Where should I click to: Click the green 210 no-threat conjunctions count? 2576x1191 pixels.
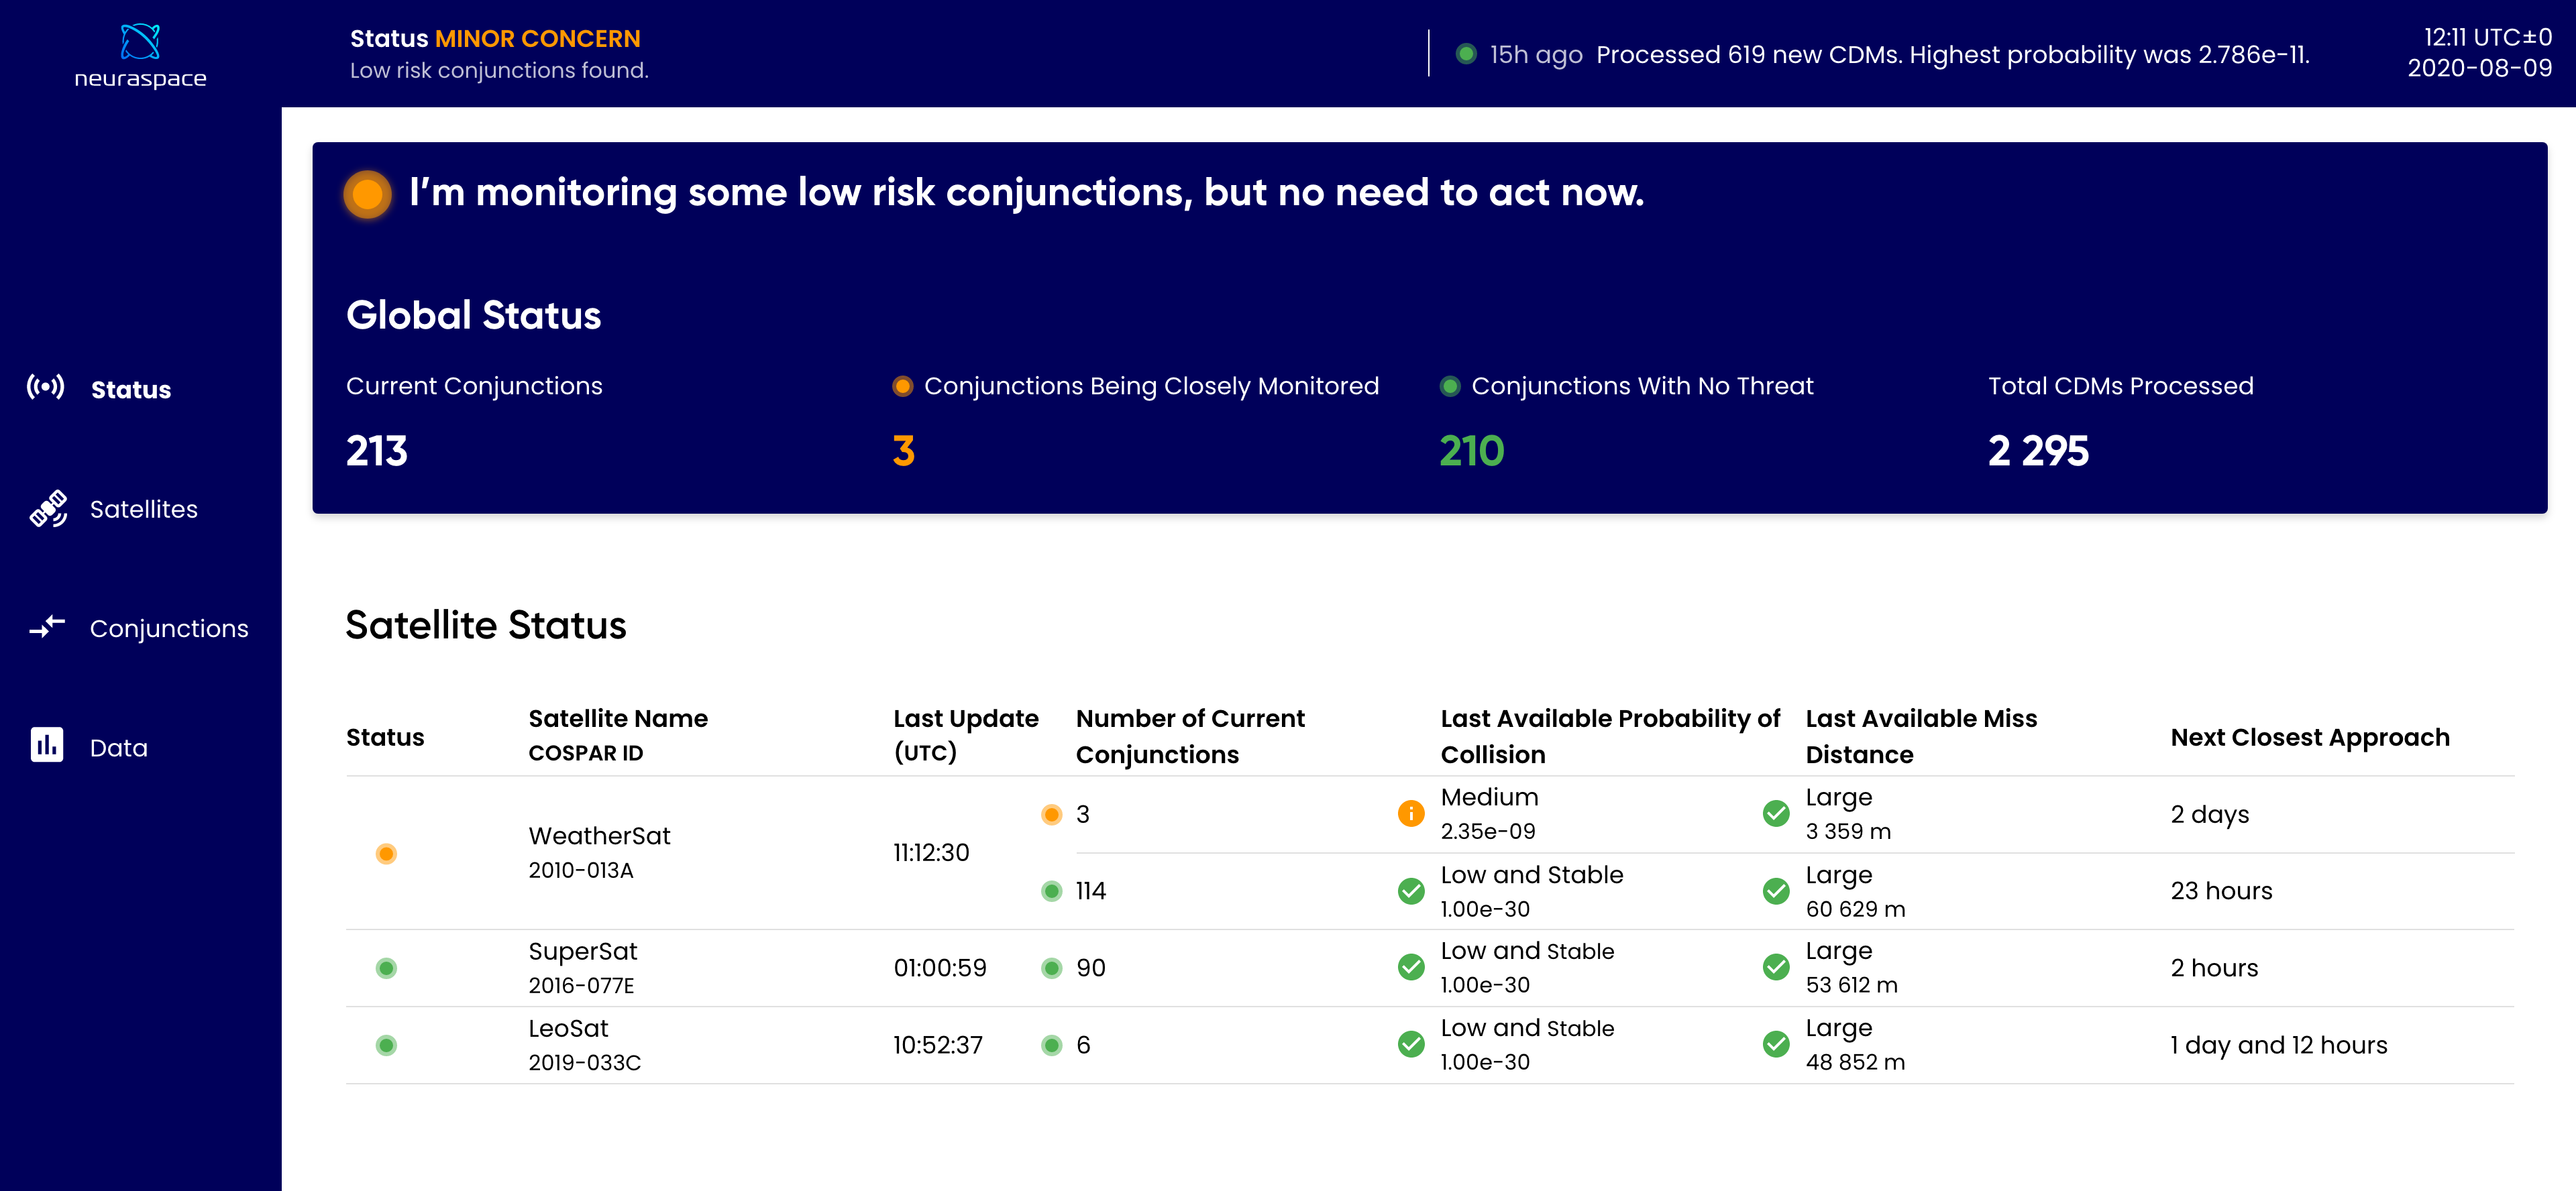point(1471,451)
